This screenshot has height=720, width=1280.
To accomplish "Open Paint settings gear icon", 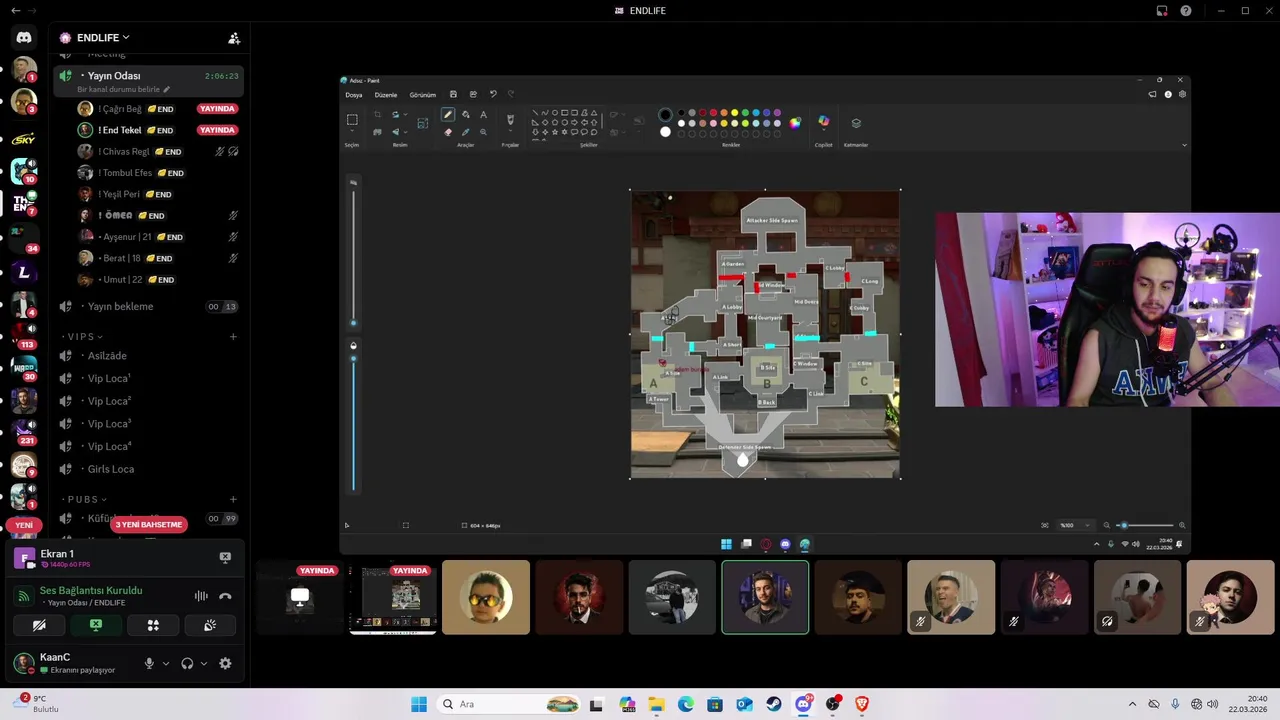I will click(x=1183, y=94).
